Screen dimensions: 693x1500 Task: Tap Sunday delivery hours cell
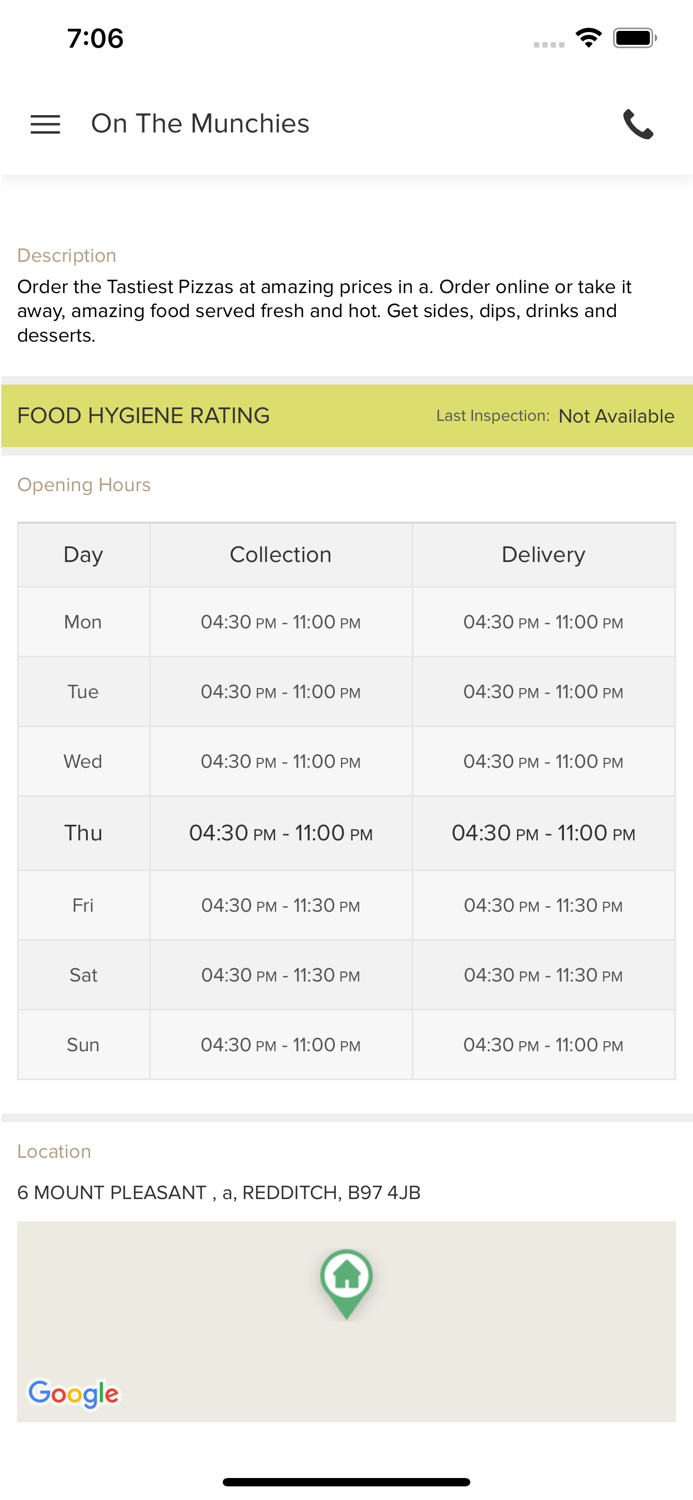(543, 1045)
